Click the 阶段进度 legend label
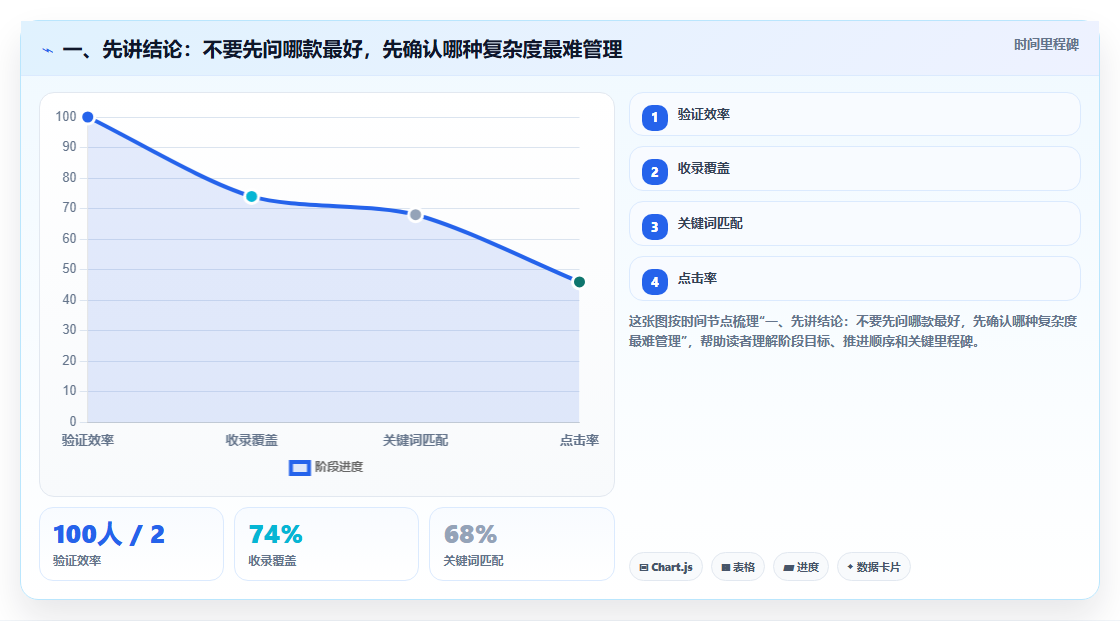1120x621 pixels. click(x=339, y=467)
